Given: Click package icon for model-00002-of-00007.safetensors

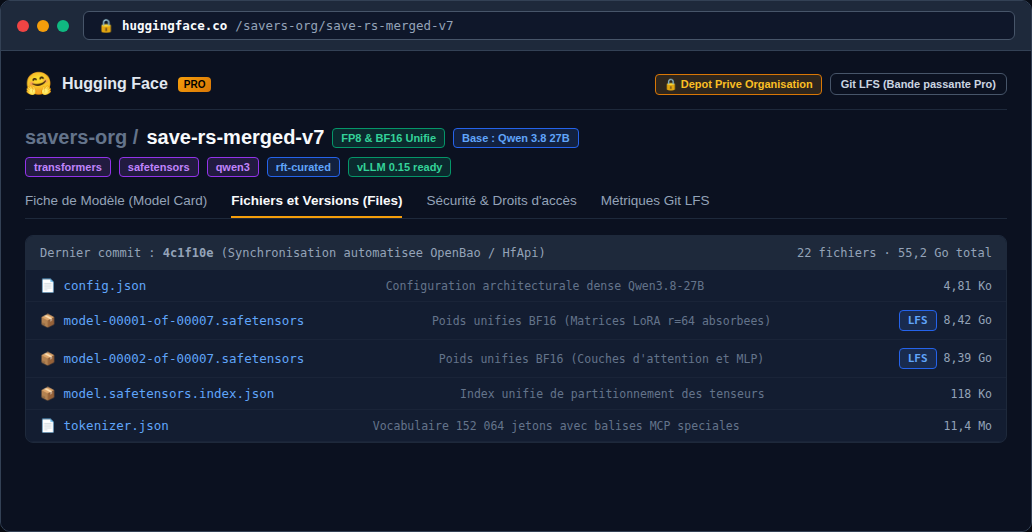Looking at the screenshot, I should pyautogui.click(x=47, y=359).
